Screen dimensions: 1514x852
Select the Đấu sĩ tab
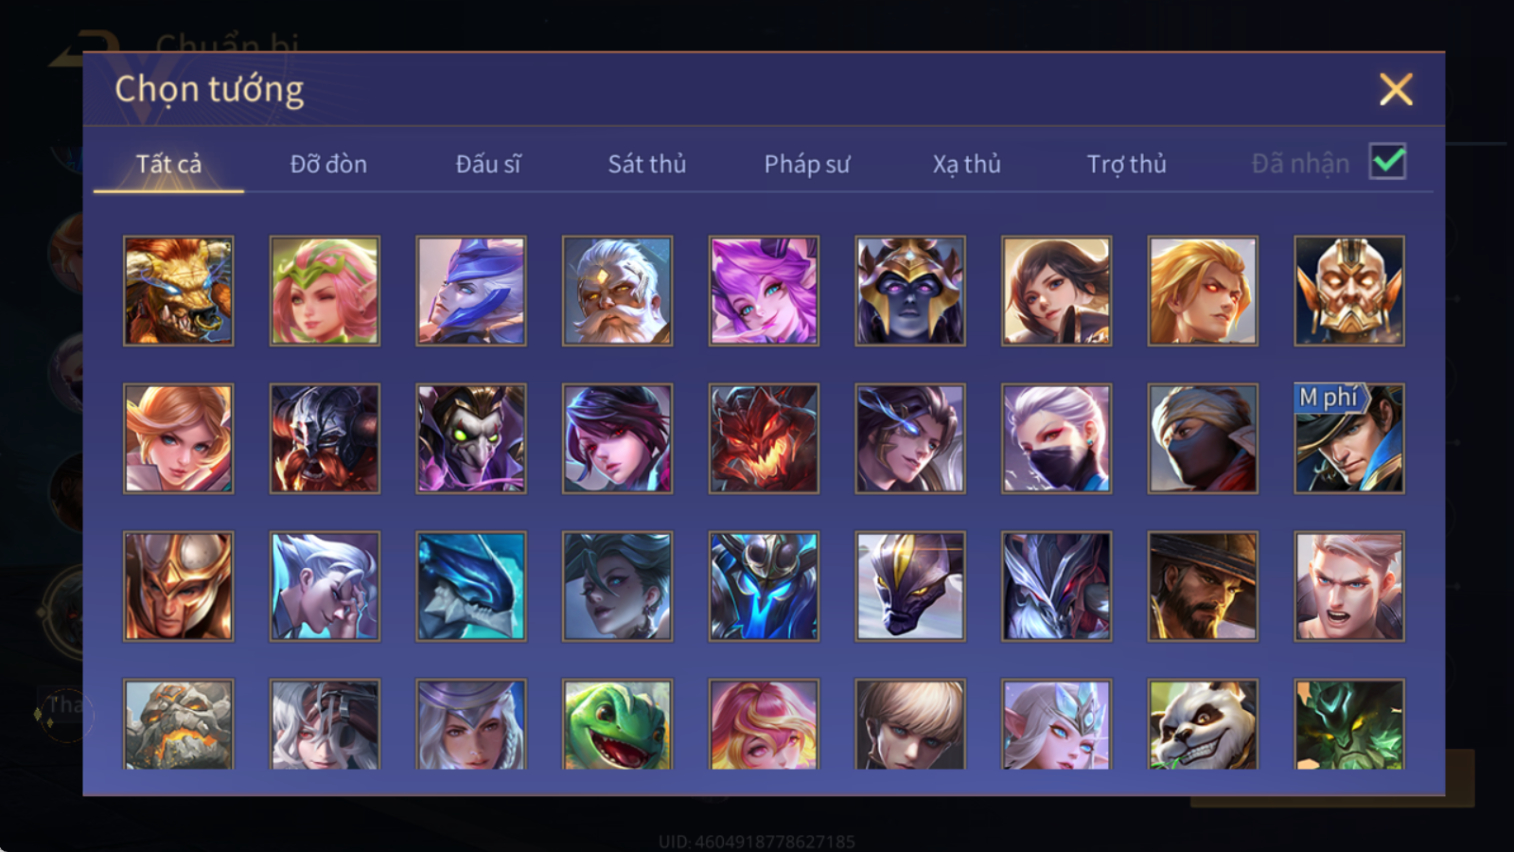(488, 164)
